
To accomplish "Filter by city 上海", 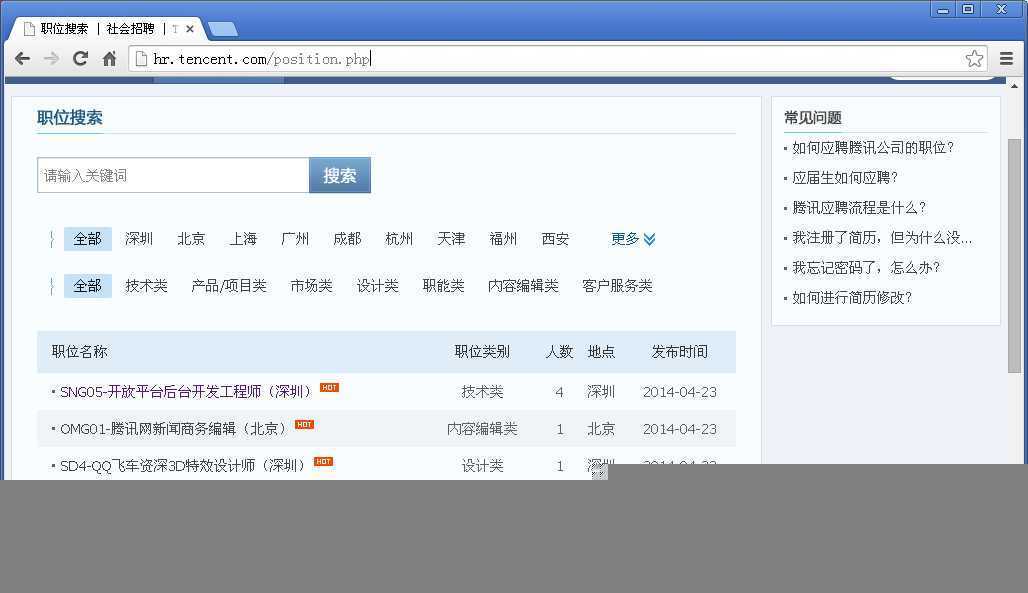I will pyautogui.click(x=243, y=239).
